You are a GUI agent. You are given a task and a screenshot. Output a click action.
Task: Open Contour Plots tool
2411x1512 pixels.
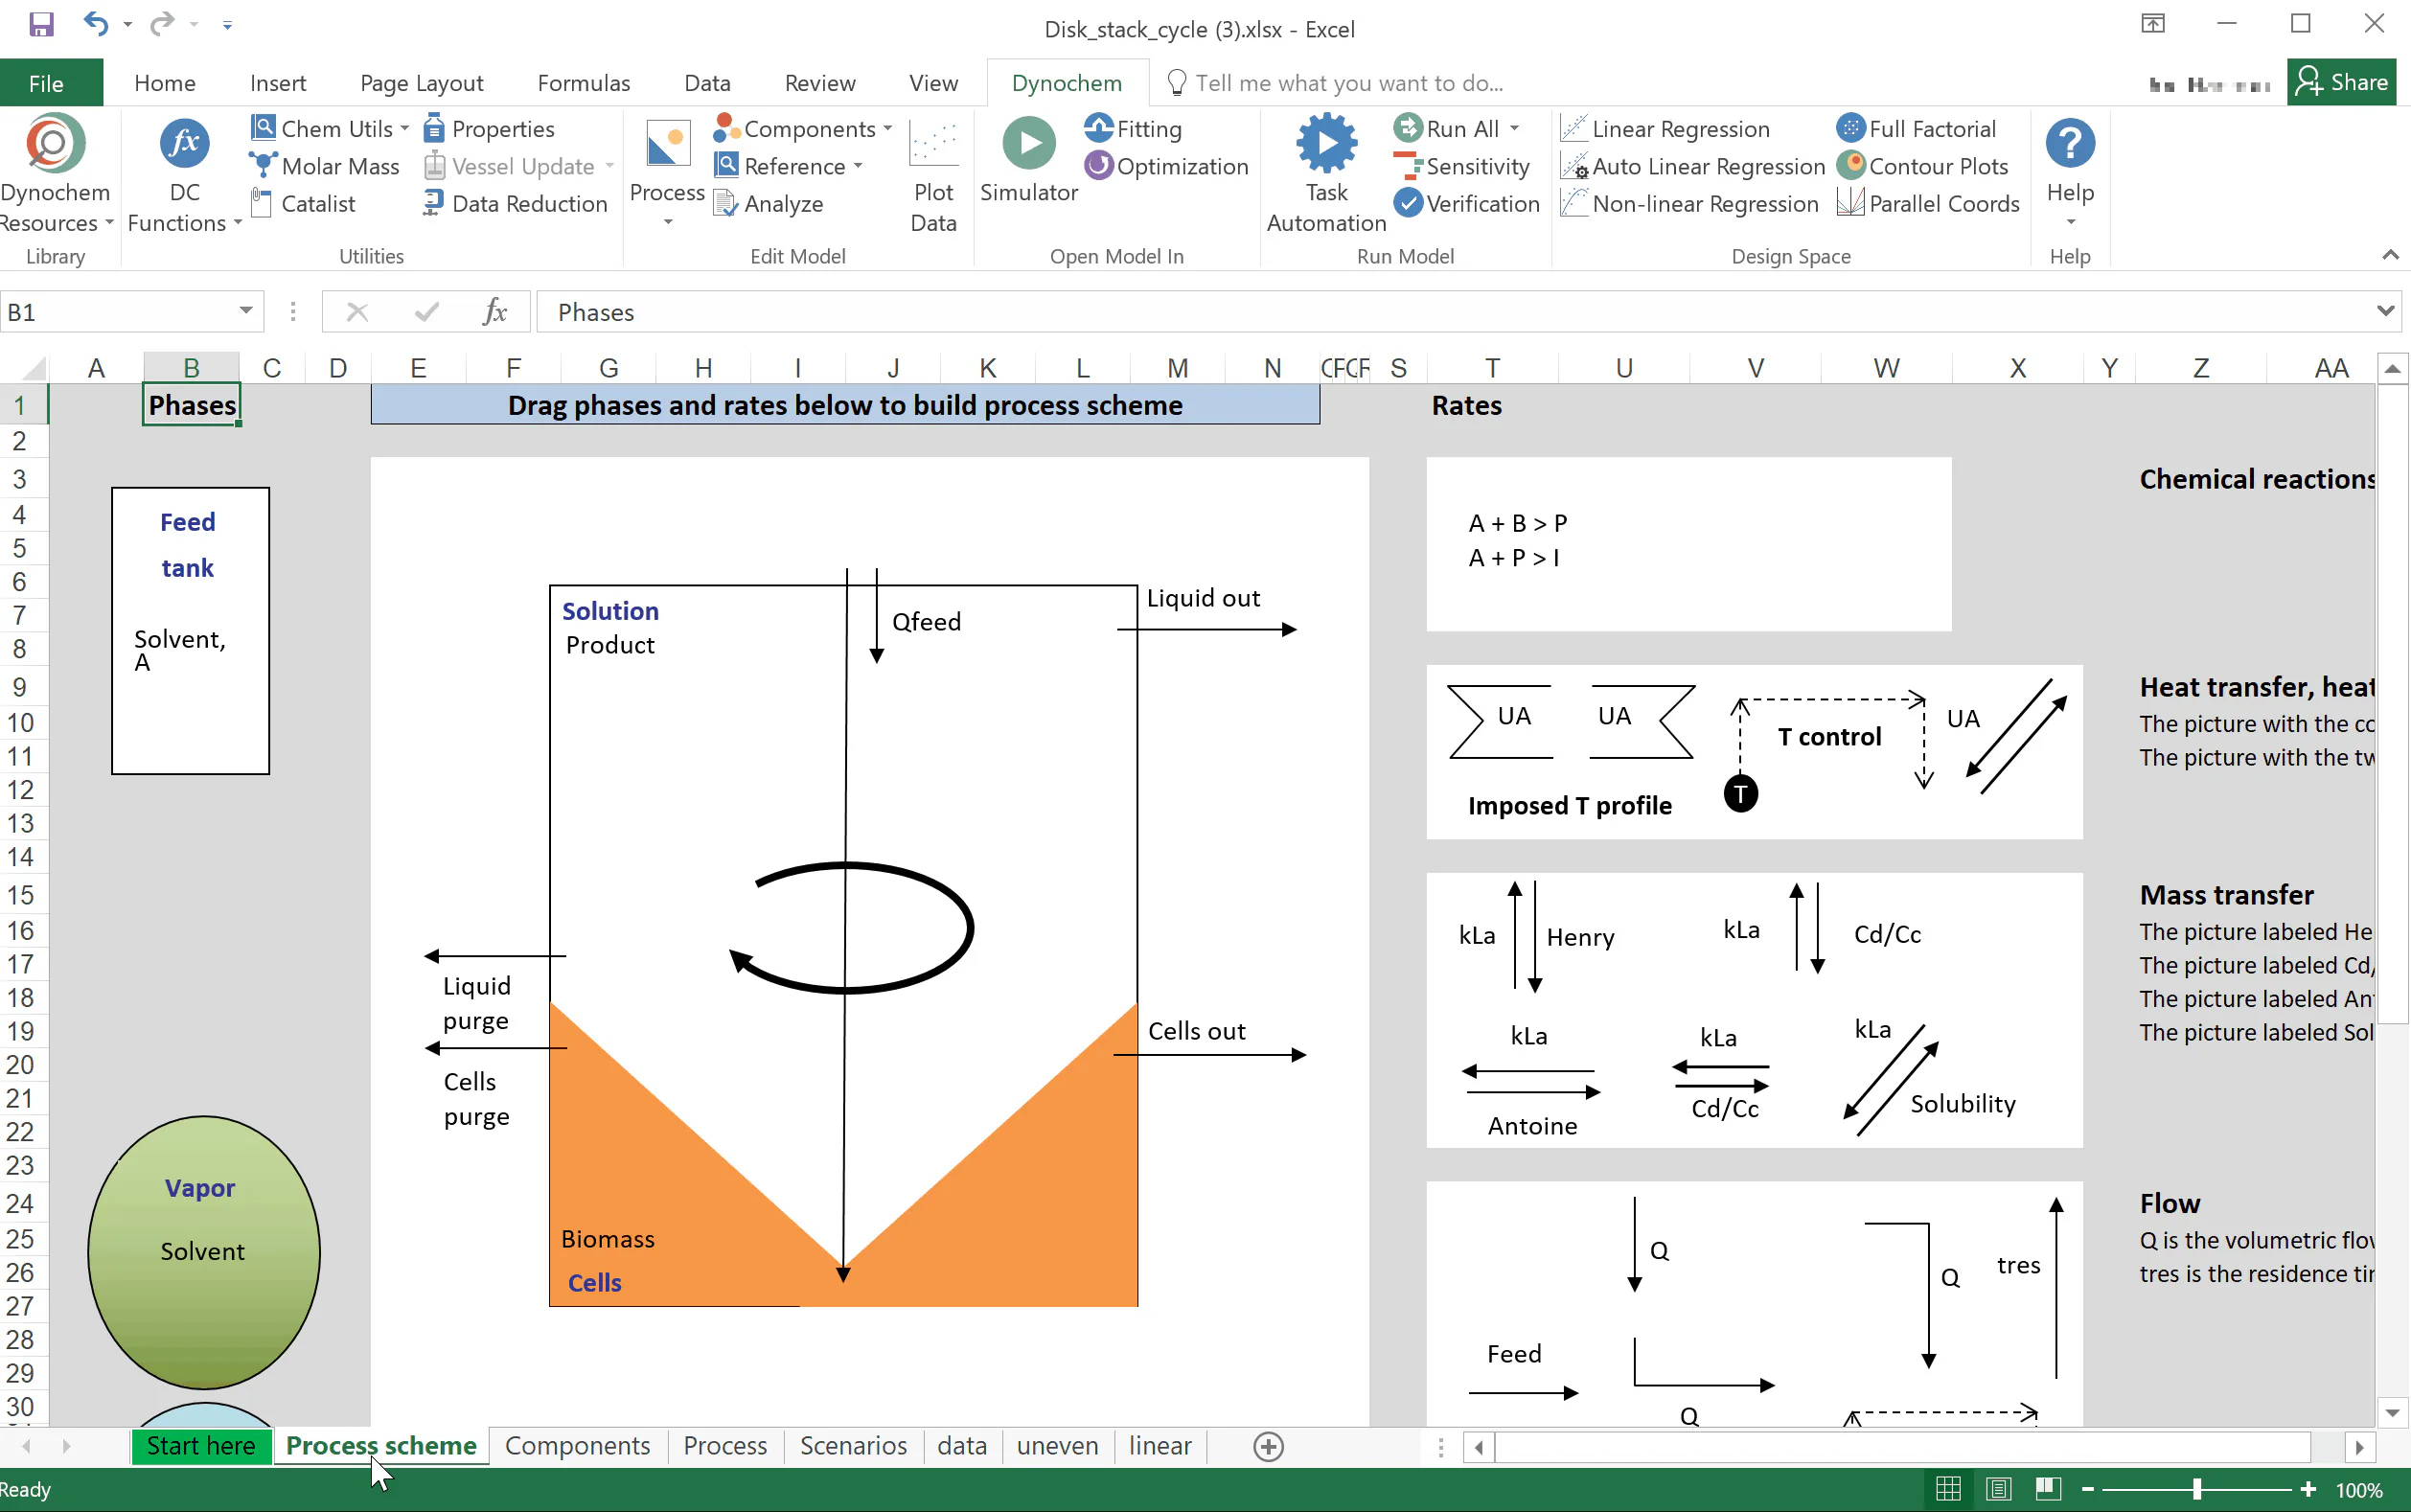coord(1922,166)
